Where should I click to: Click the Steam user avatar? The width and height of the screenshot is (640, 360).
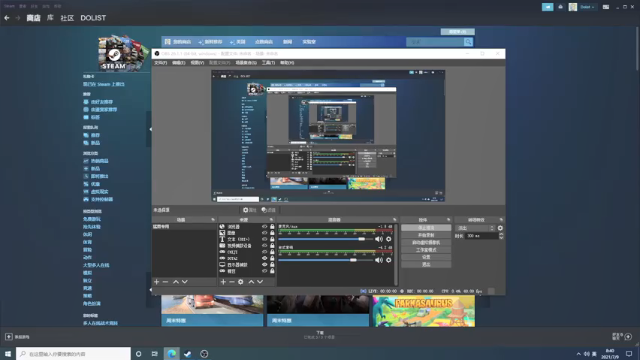pyautogui.click(x=573, y=7)
